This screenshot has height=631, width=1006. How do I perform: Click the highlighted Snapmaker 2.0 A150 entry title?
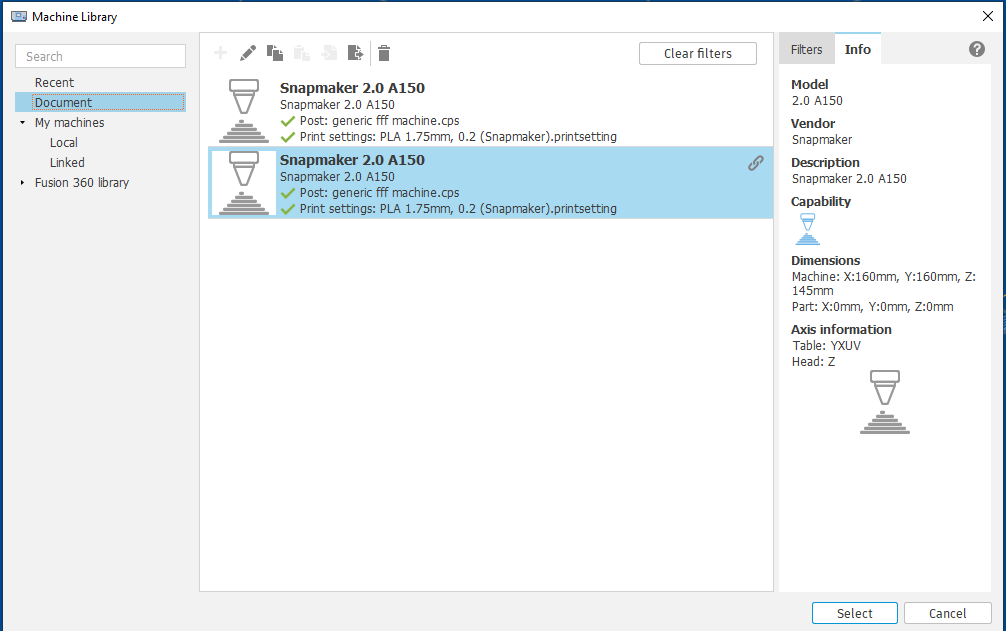[352, 160]
